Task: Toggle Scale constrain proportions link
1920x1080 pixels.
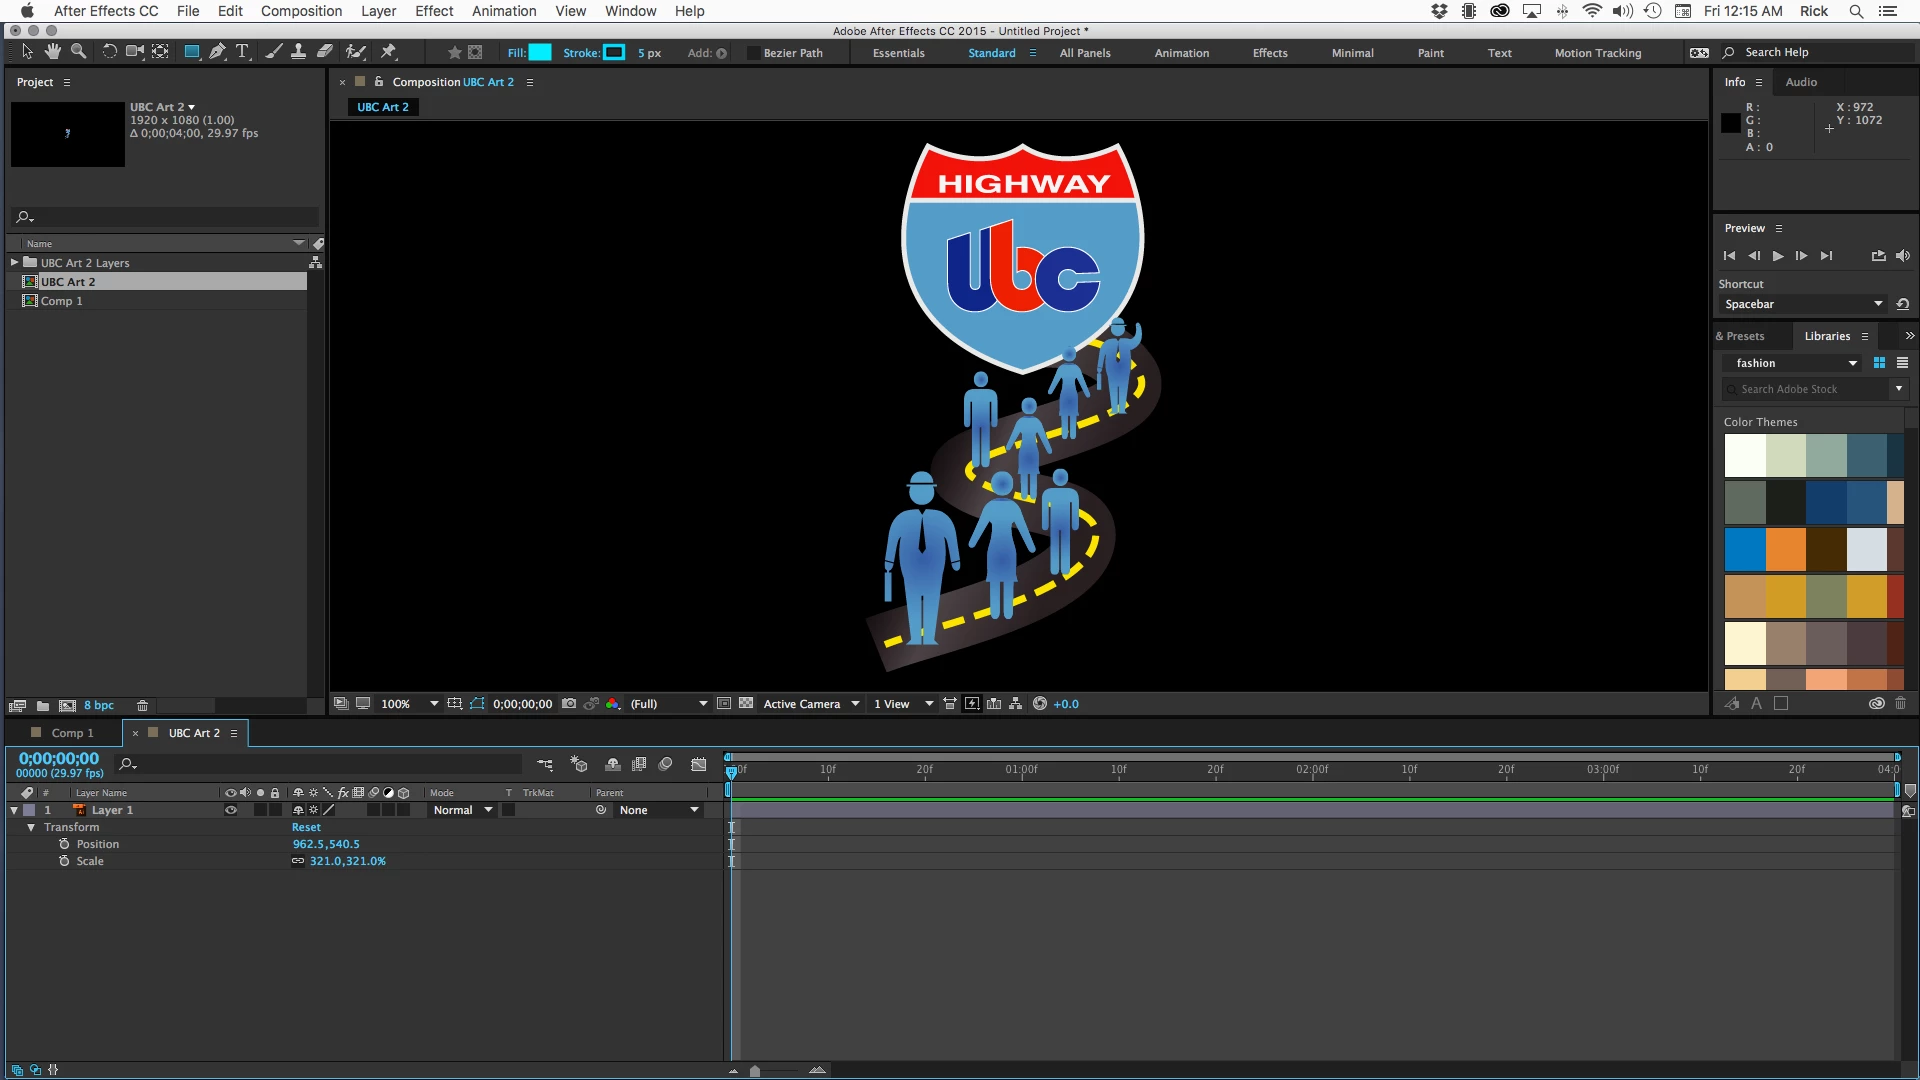Action: point(298,861)
